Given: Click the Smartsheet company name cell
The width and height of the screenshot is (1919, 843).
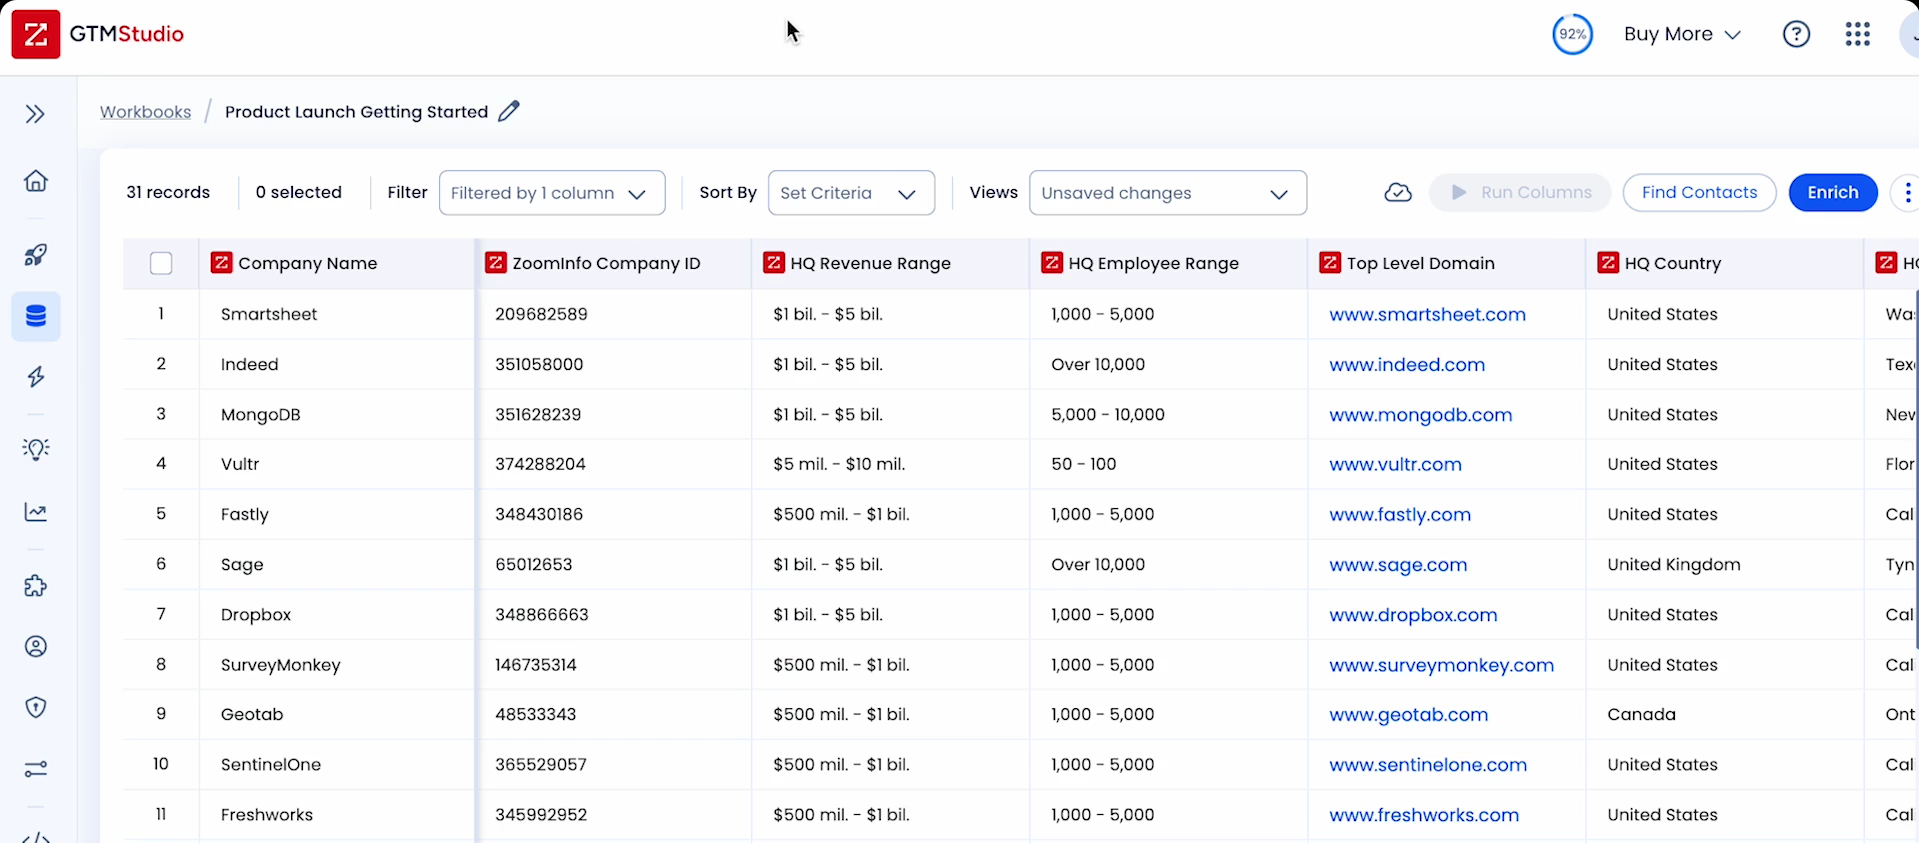Looking at the screenshot, I should coord(338,314).
